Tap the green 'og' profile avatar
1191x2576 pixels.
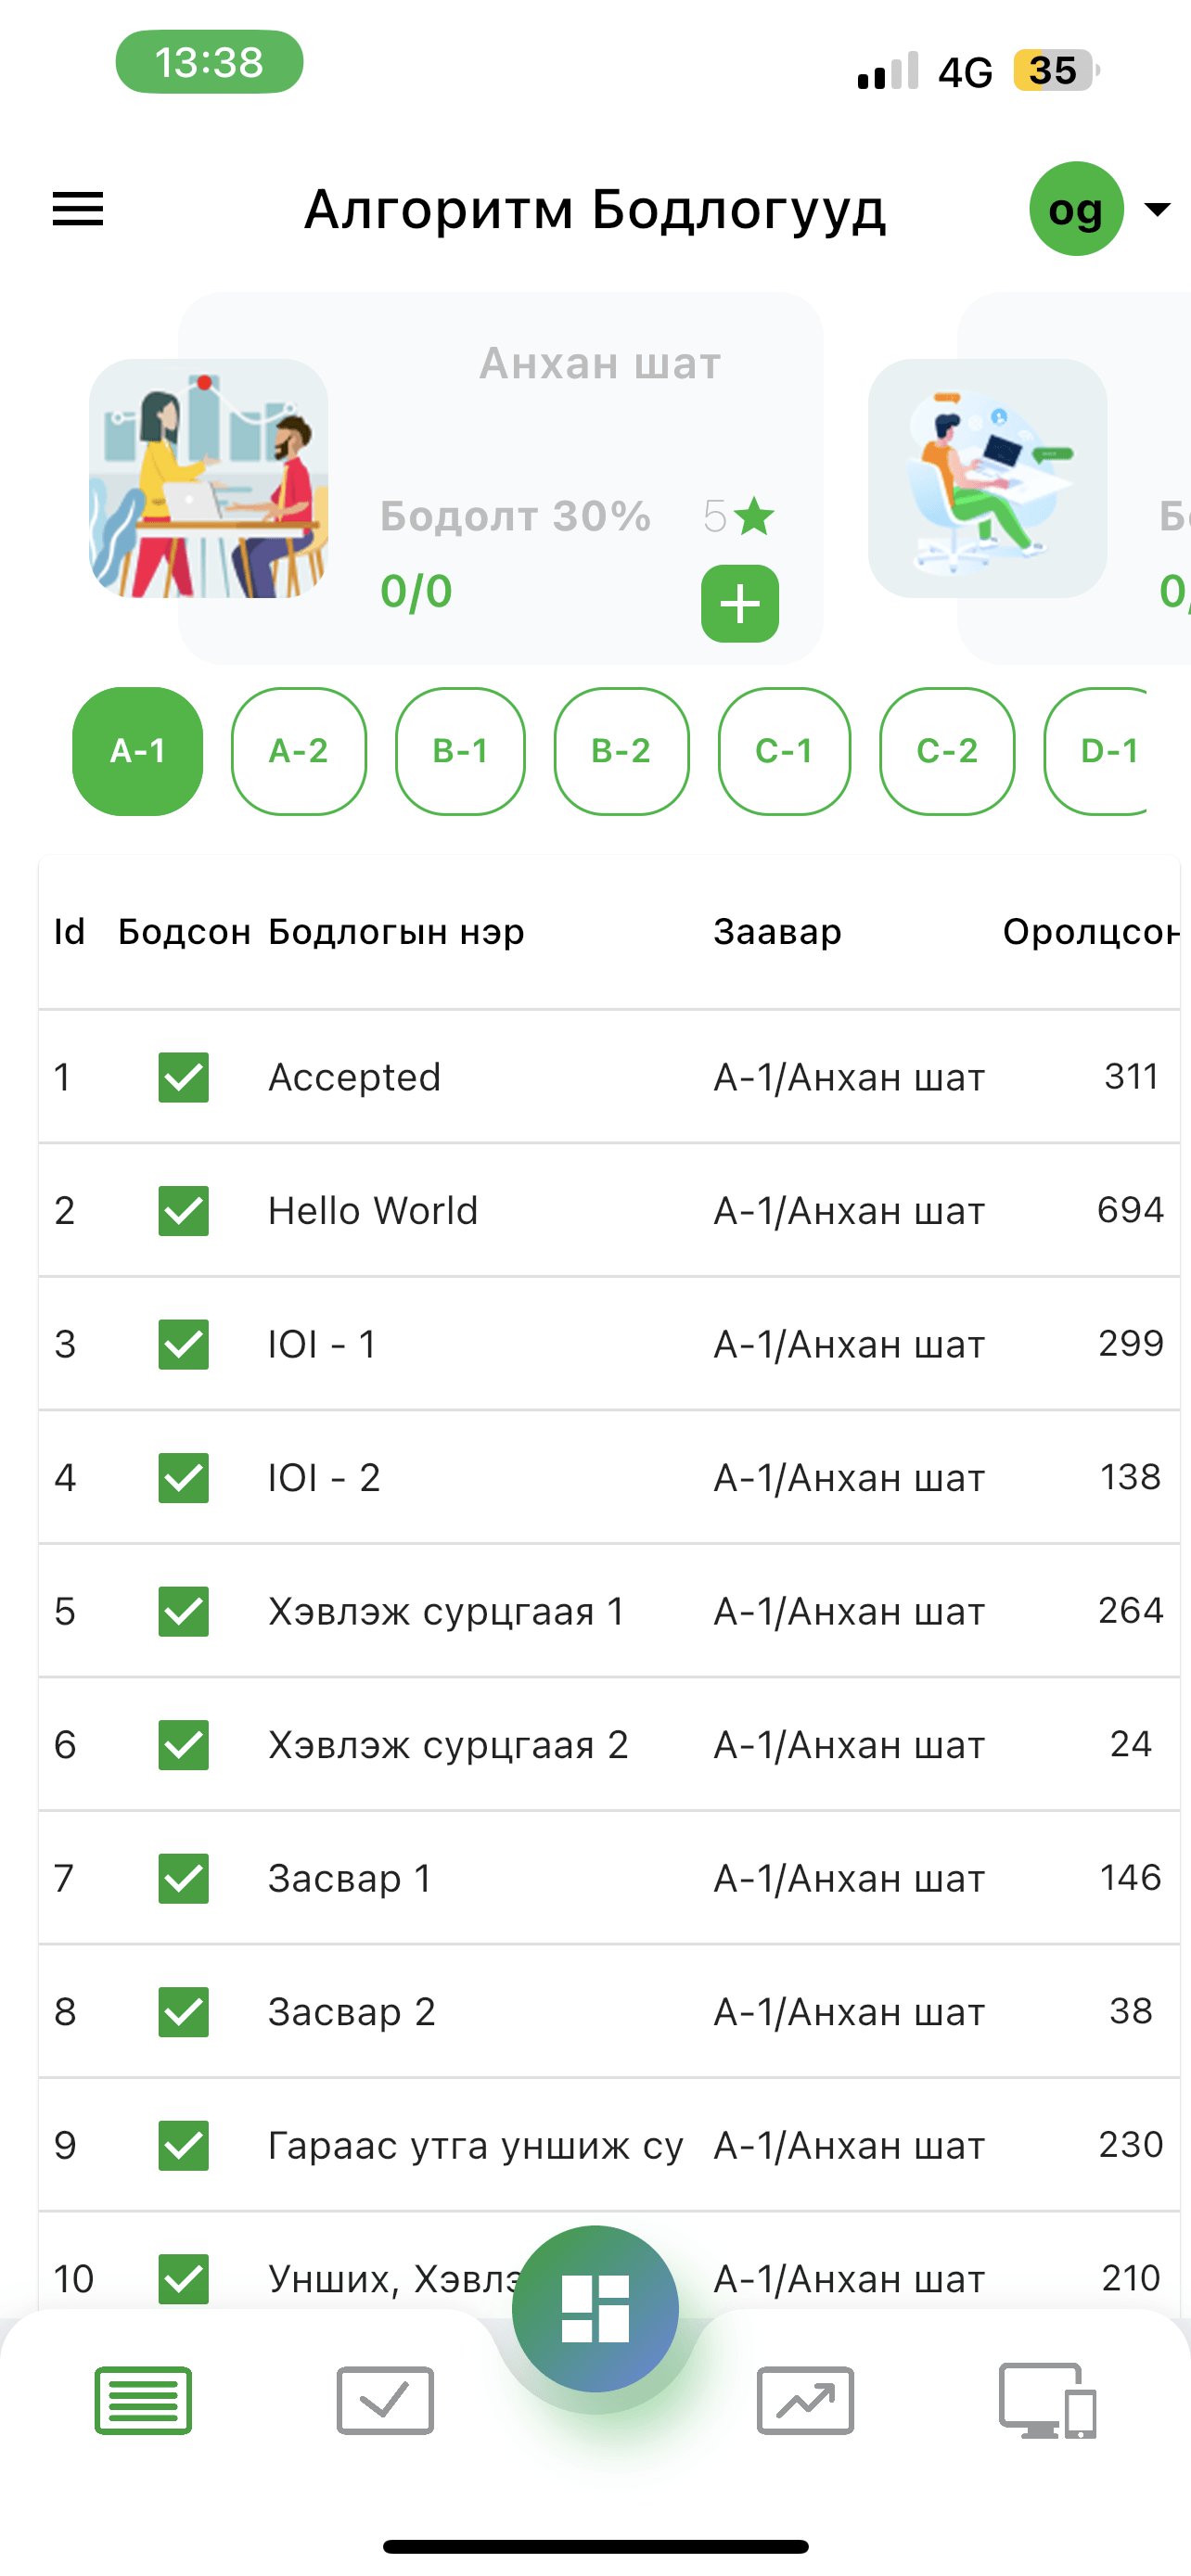[x=1076, y=209]
